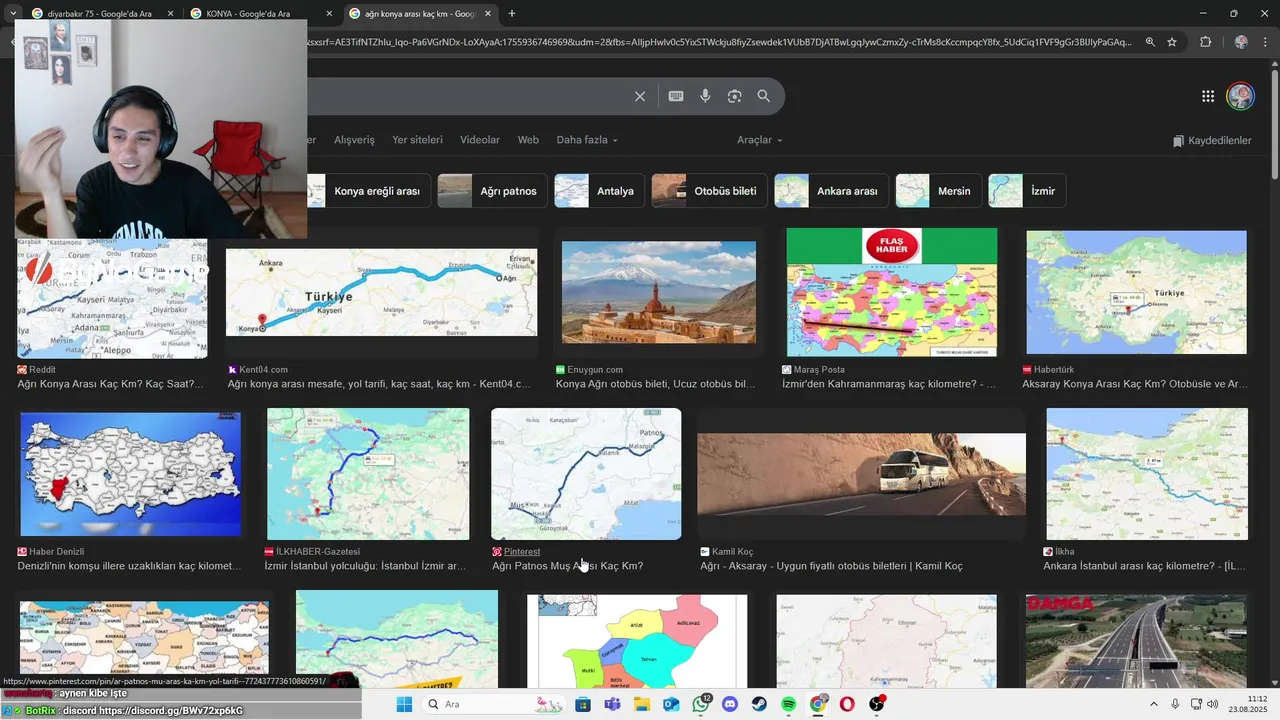Screen dimensions: 1280x720
Task: Open Steam from the taskbar
Action: pyautogui.click(x=759, y=704)
